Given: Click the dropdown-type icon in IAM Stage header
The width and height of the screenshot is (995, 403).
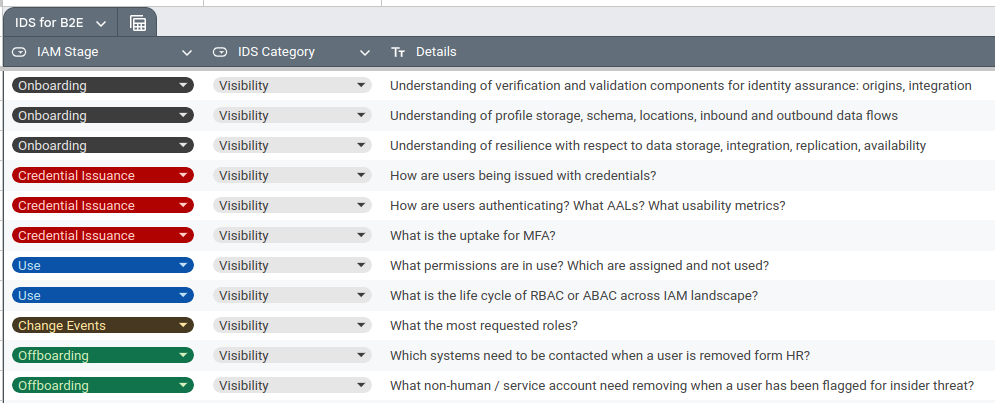Looking at the screenshot, I should tap(19, 52).
